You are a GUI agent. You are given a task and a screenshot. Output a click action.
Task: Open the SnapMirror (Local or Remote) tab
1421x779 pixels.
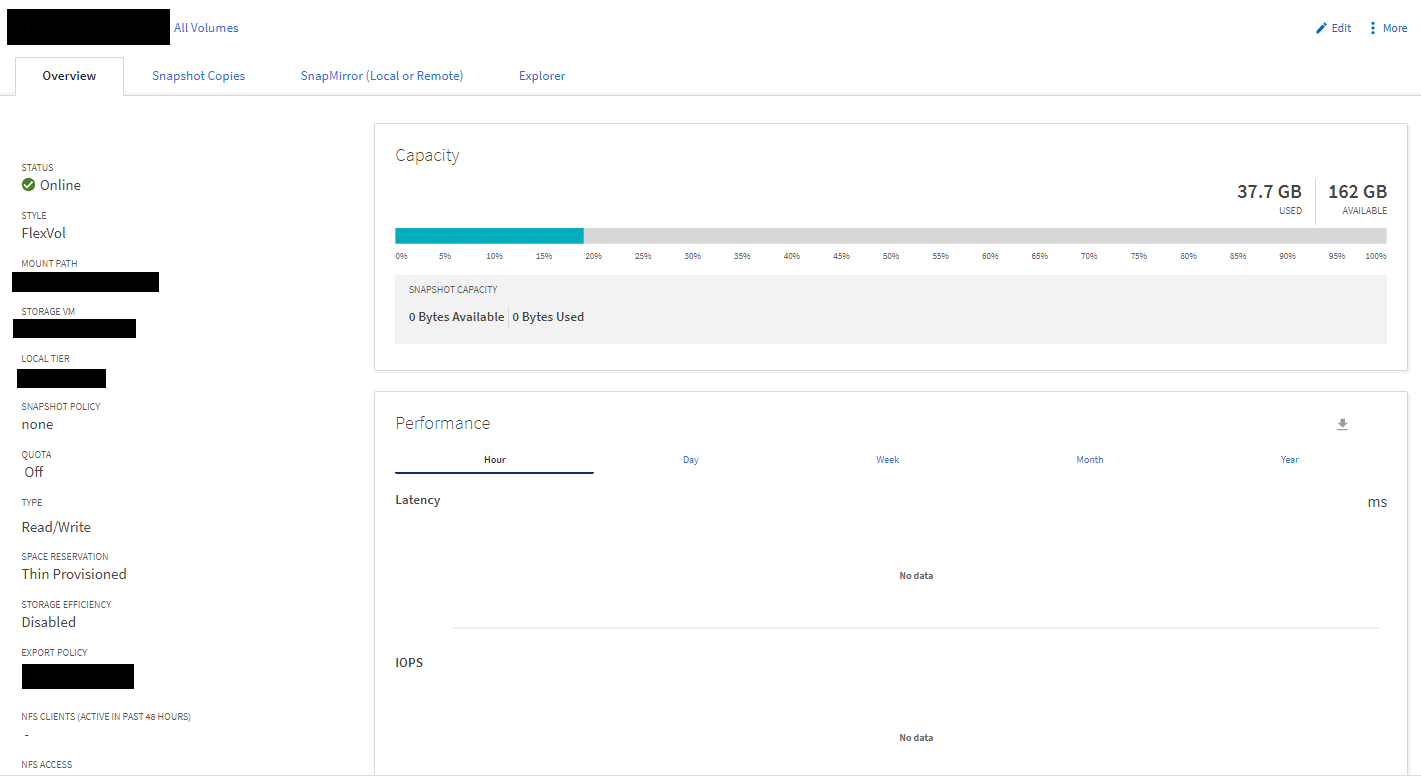click(x=382, y=76)
